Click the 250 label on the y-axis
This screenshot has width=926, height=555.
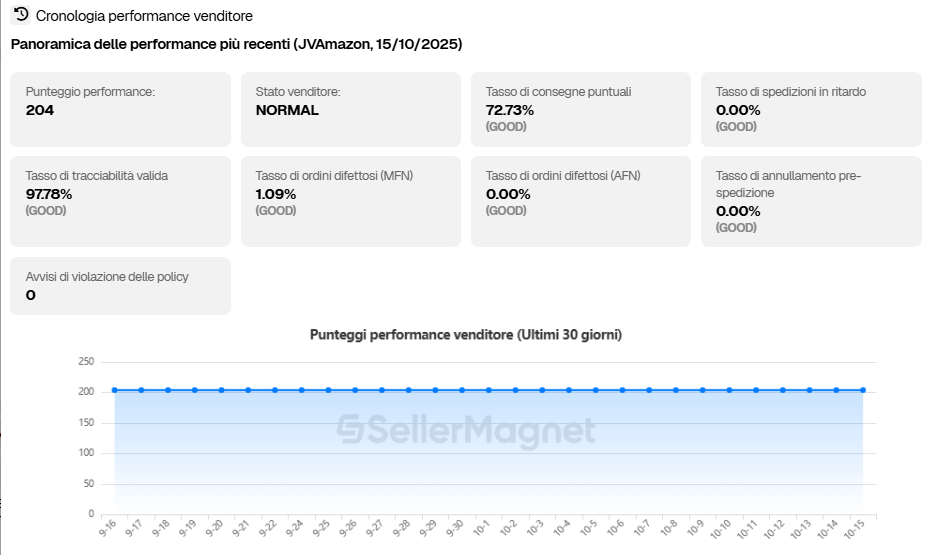coord(86,362)
